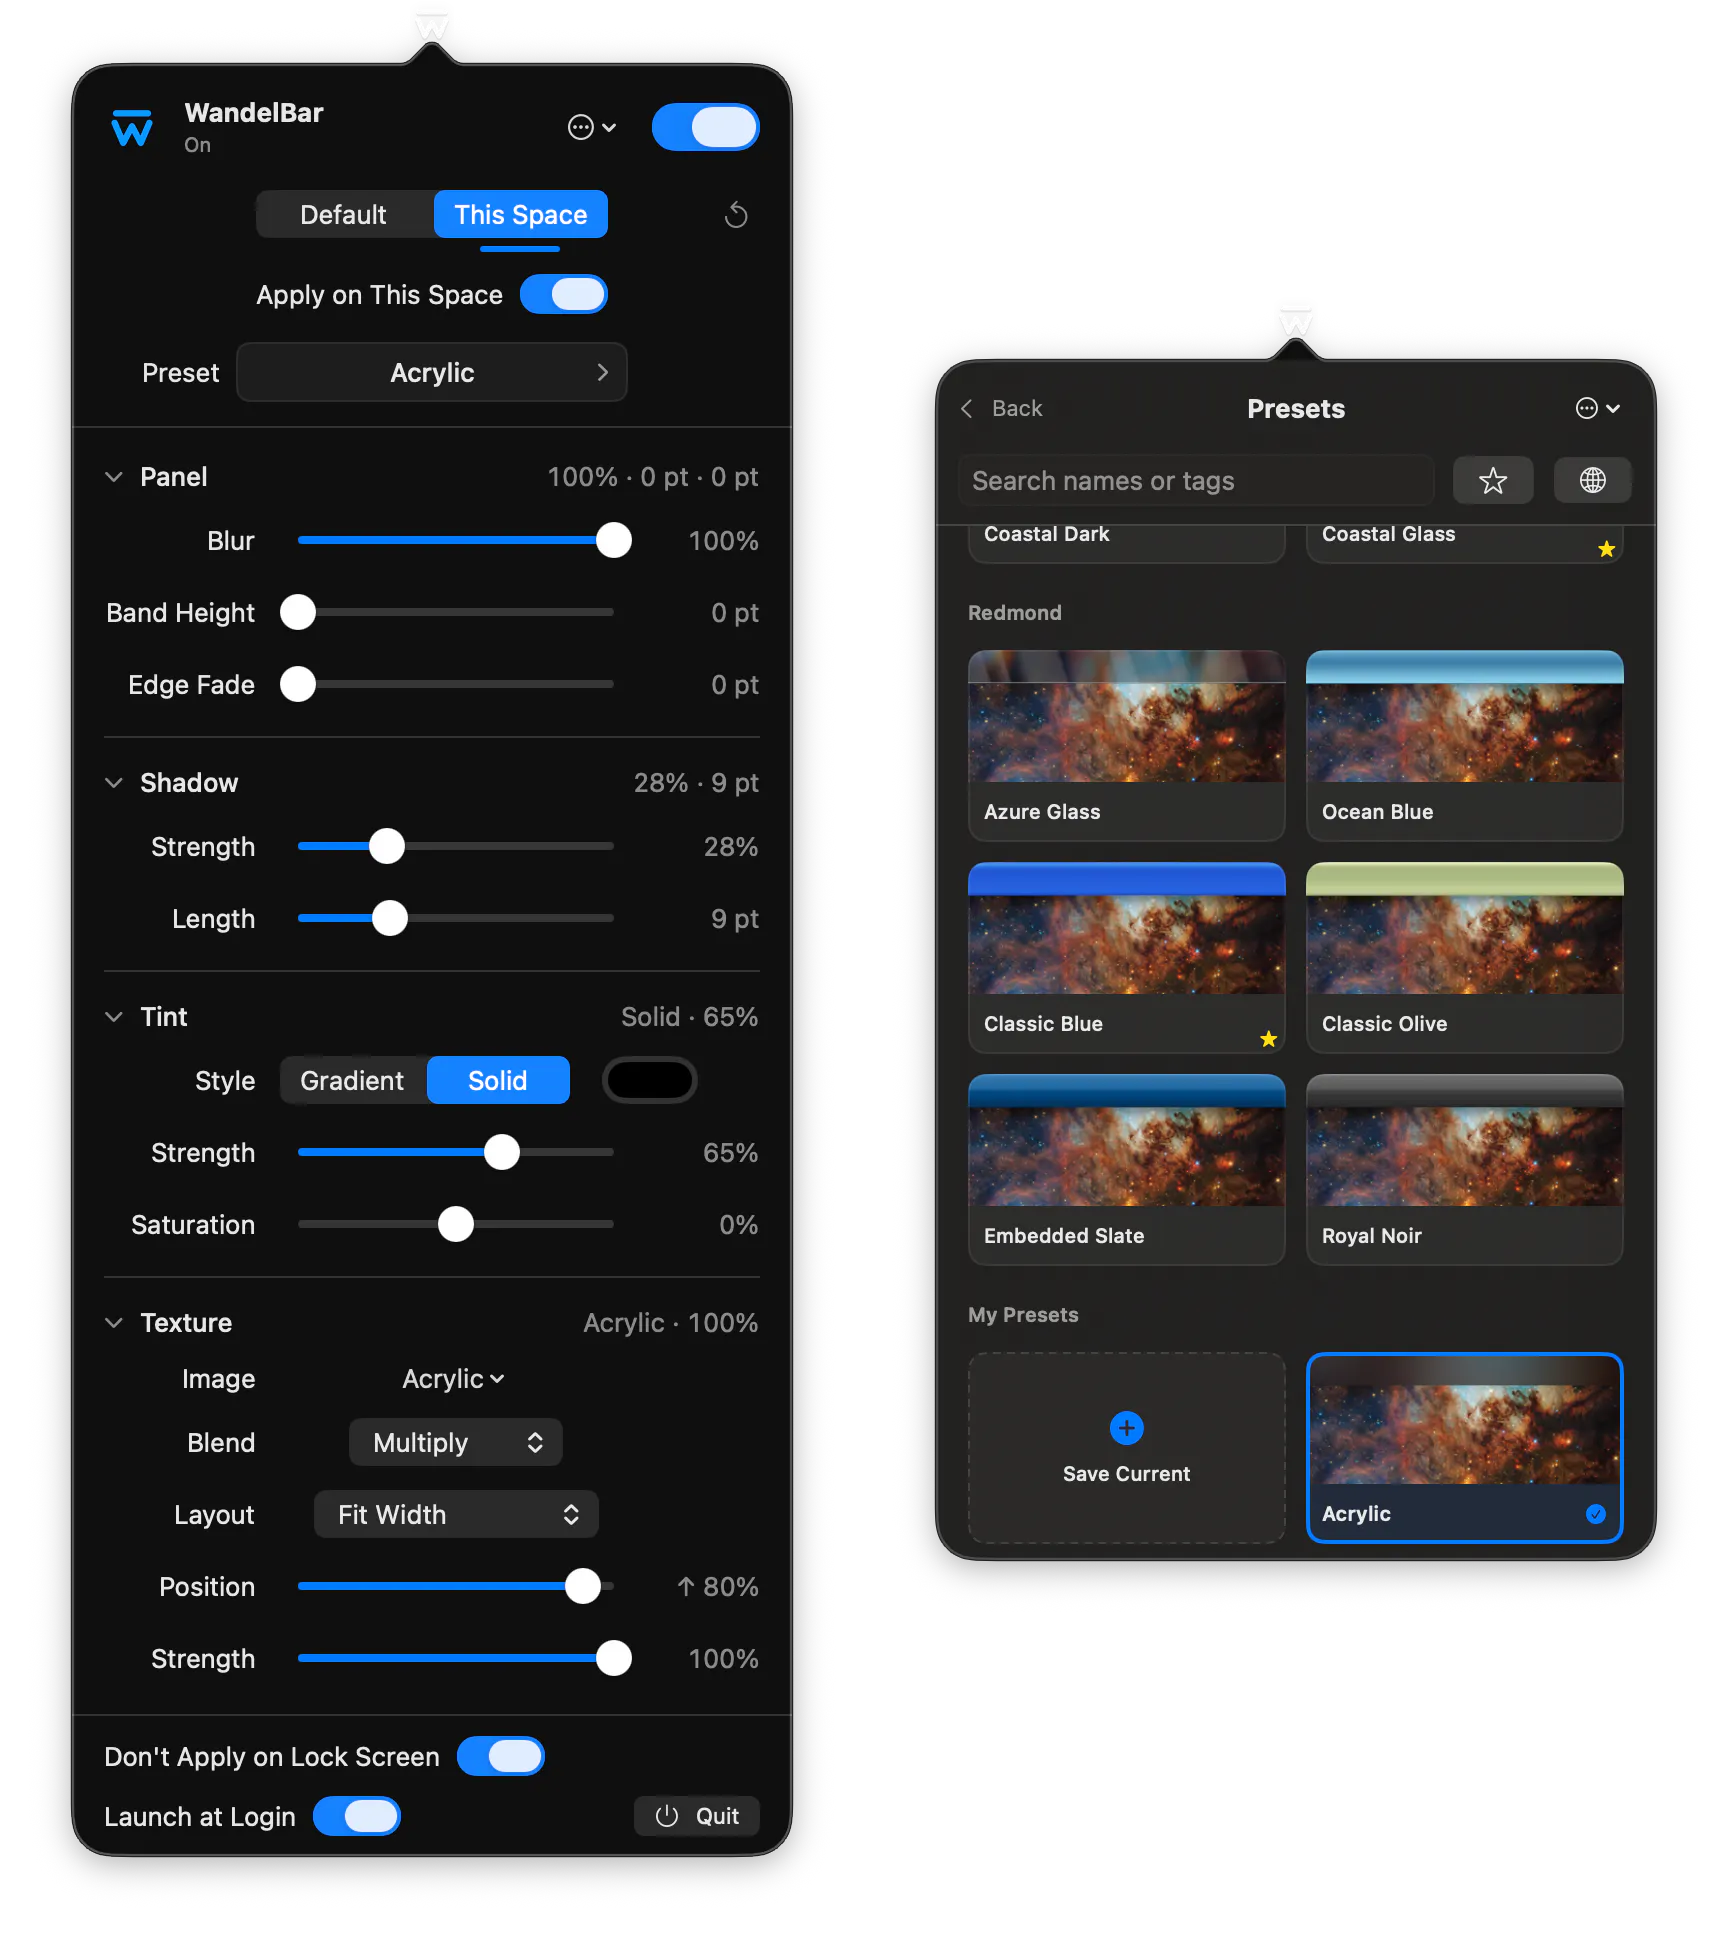Click the Tint Strength slider handle
The width and height of the screenshot is (1728, 1936).
[502, 1152]
